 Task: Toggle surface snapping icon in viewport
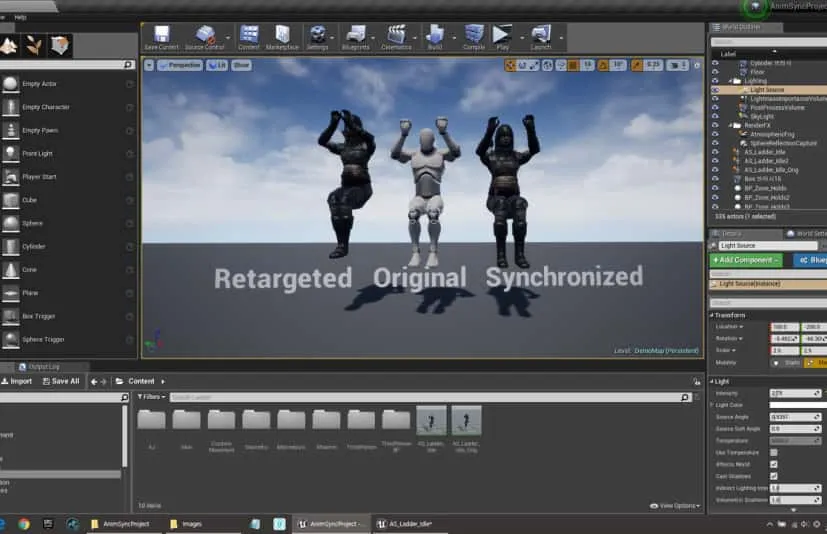pos(561,65)
